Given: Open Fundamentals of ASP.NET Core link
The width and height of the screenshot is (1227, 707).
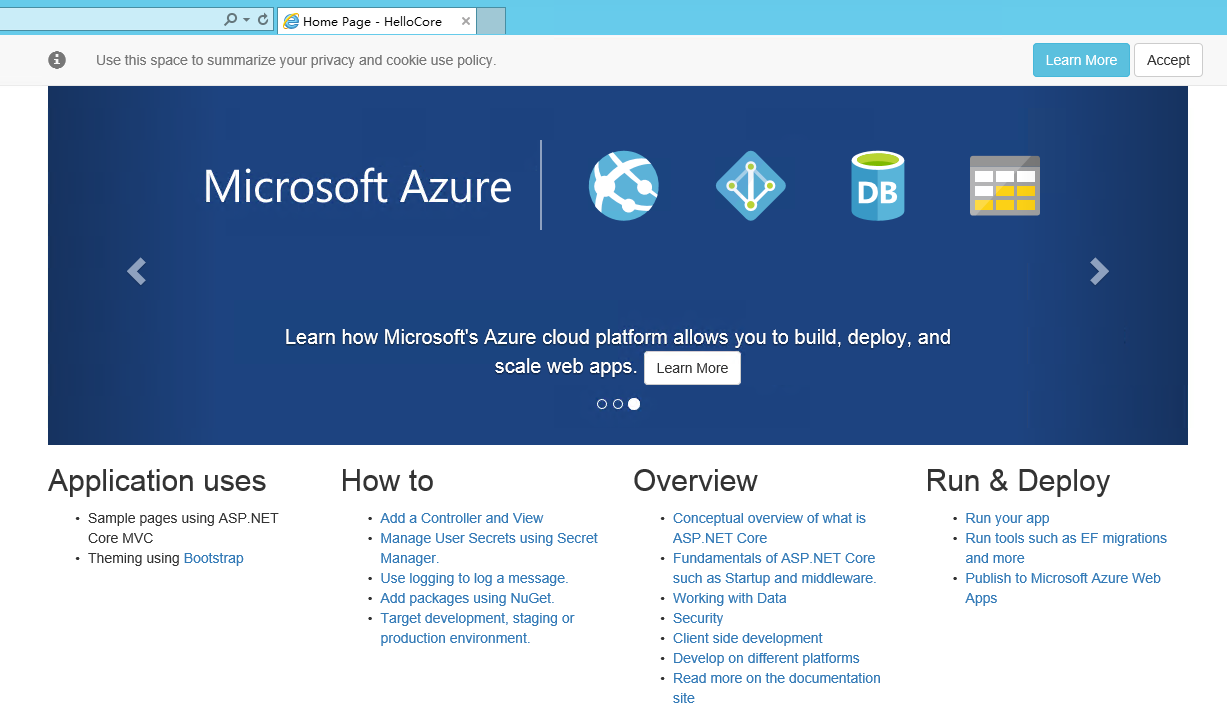Looking at the screenshot, I should [774, 568].
